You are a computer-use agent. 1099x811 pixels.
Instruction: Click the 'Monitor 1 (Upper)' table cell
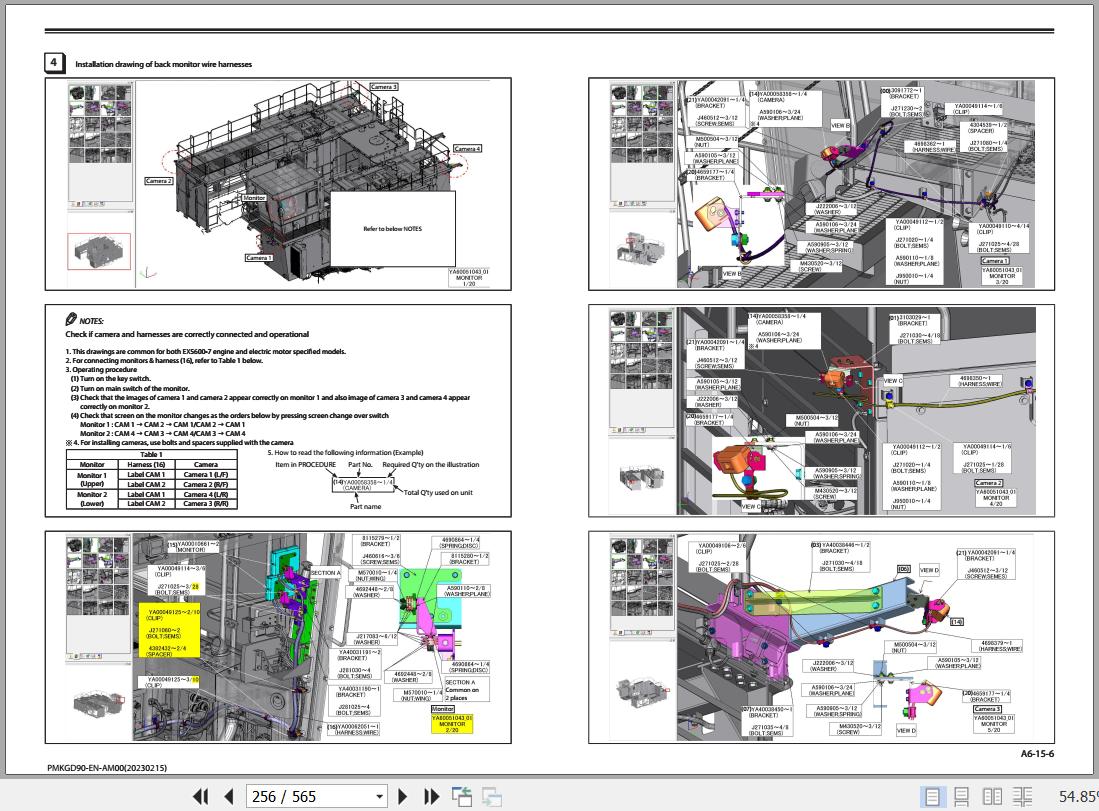[x=92, y=479]
